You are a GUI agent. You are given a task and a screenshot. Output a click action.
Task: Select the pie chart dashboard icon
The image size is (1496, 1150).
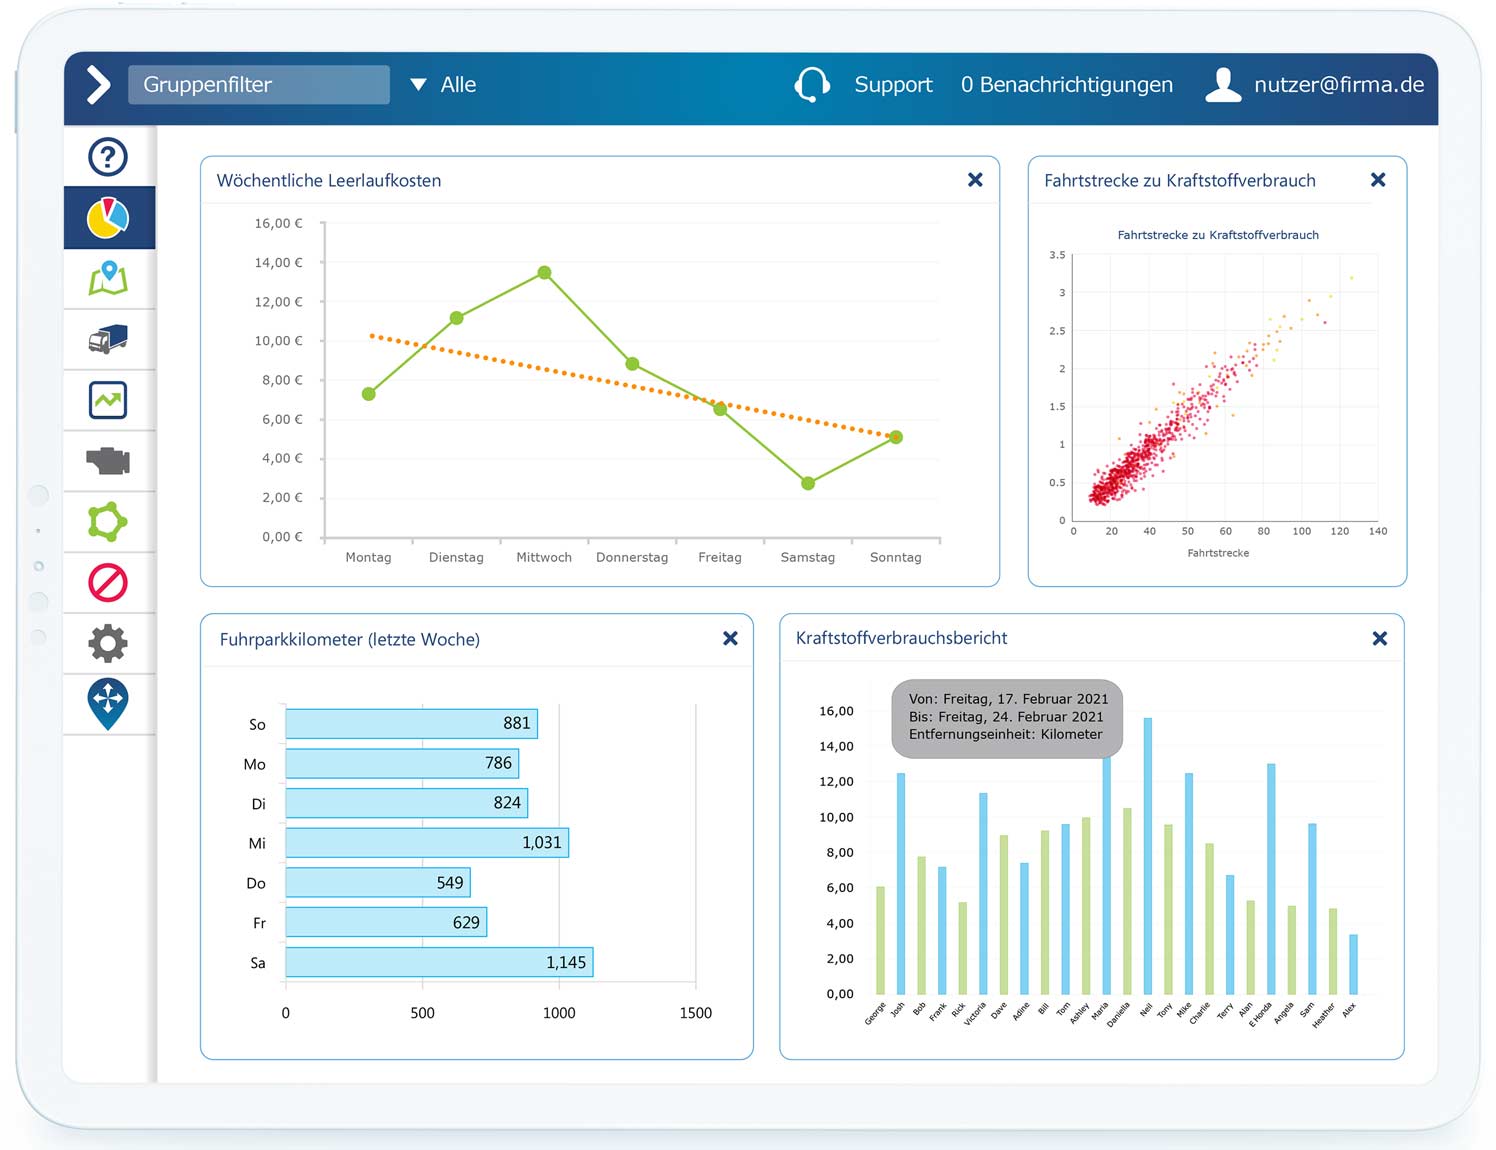click(108, 218)
